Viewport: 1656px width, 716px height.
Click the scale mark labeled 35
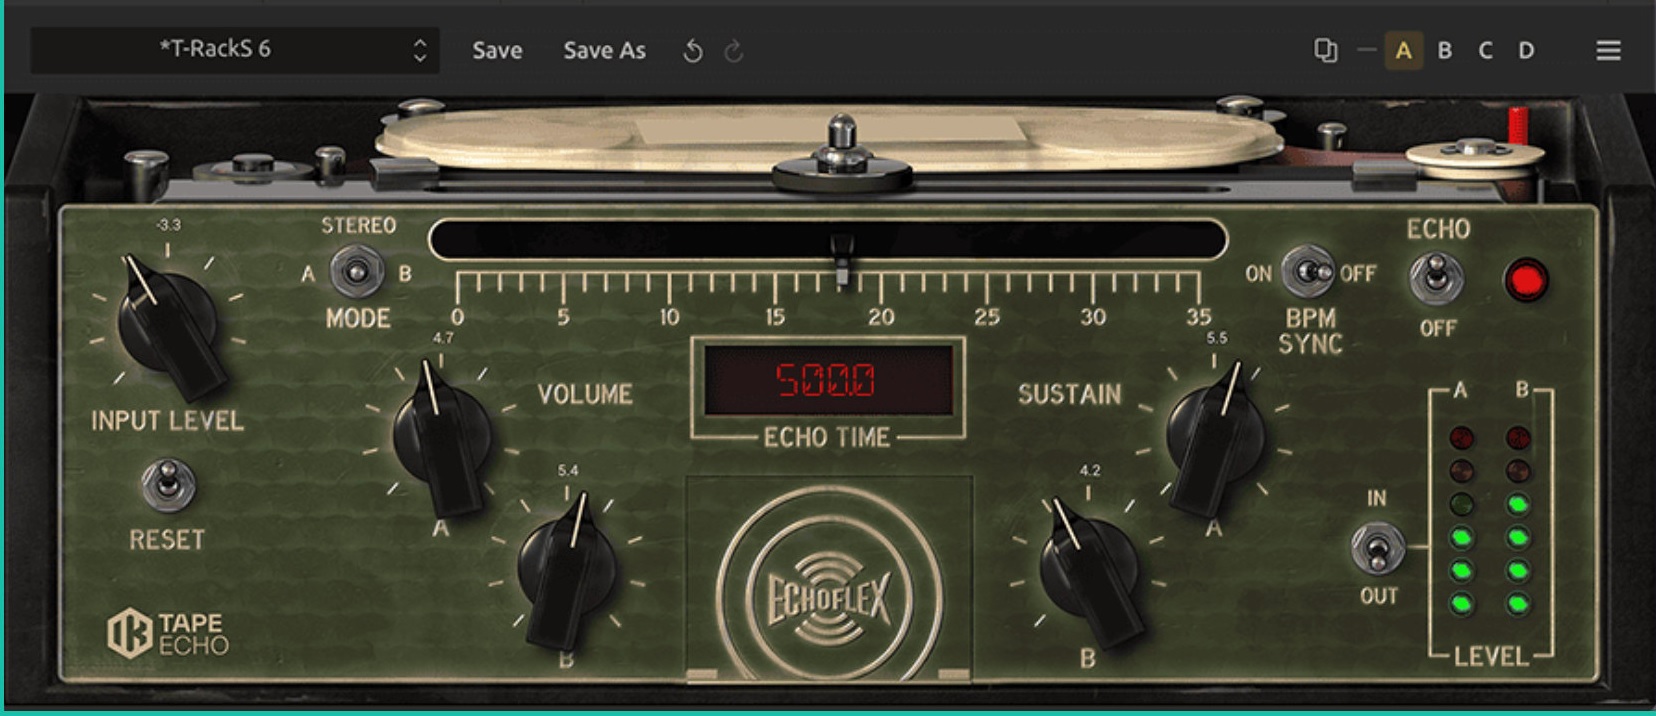tap(1199, 317)
